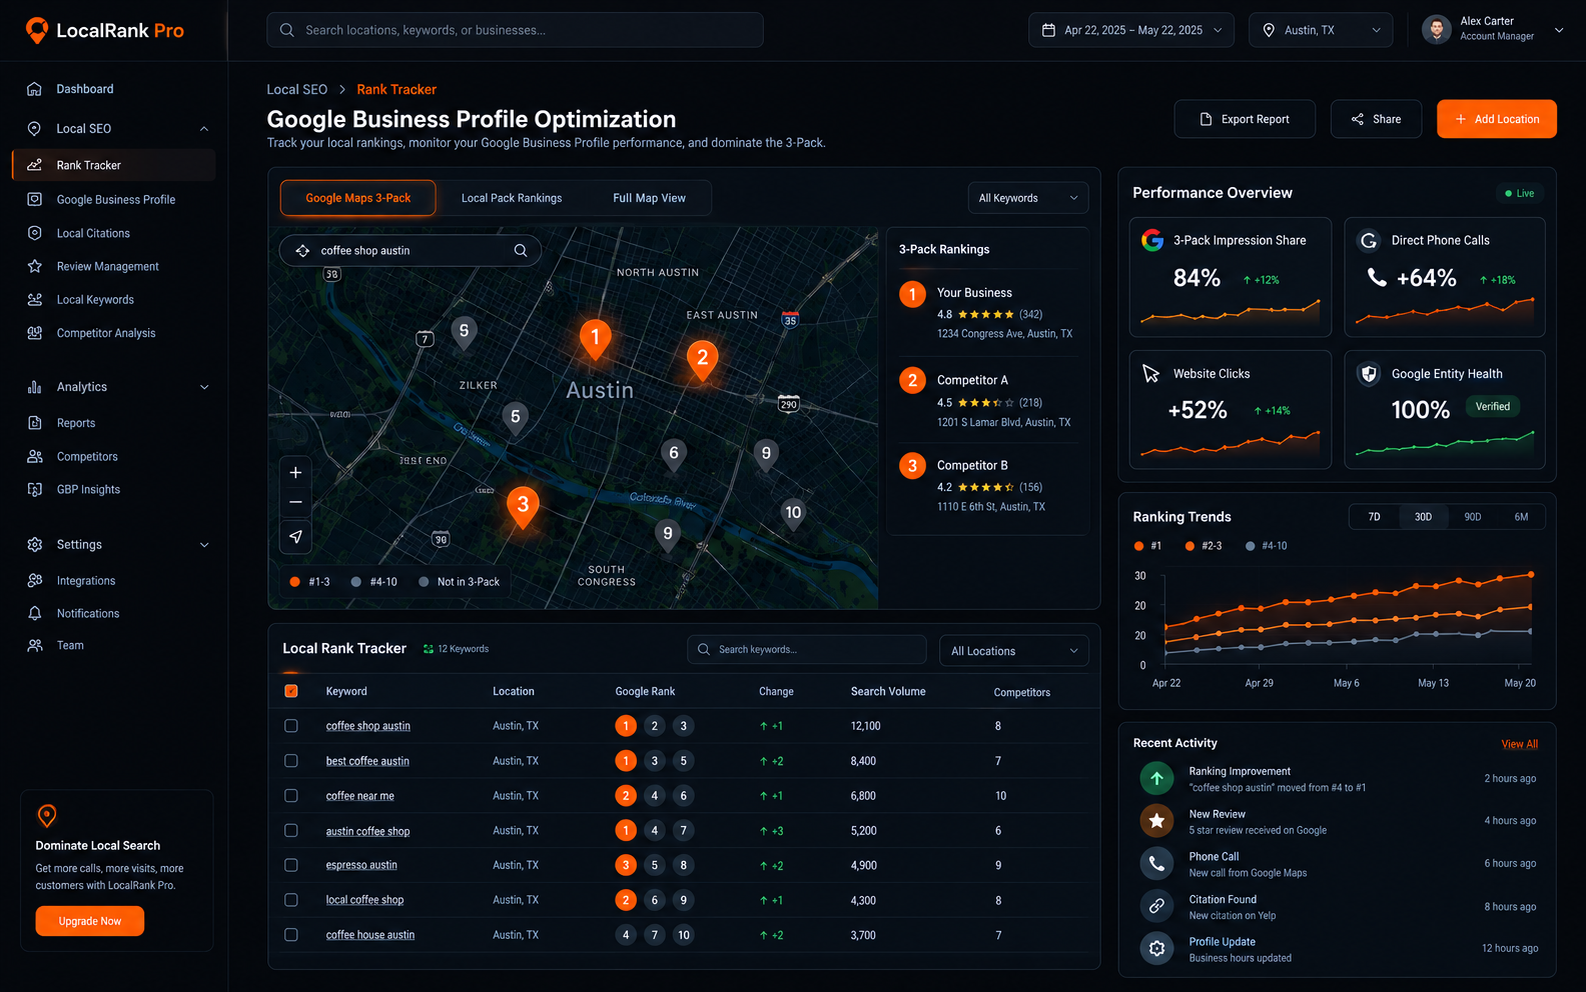Open the Local SEO breadcrumb link
1586x992 pixels.
click(x=297, y=90)
